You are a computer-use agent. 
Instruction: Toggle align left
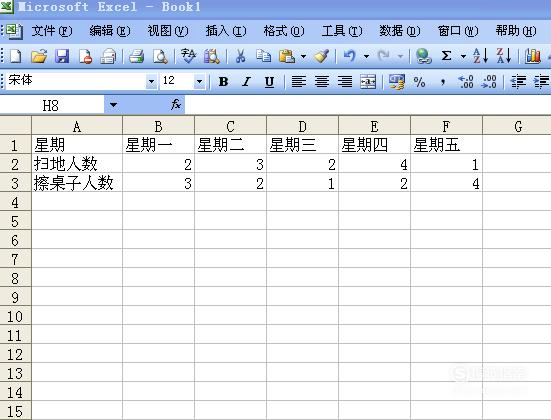[x=298, y=82]
